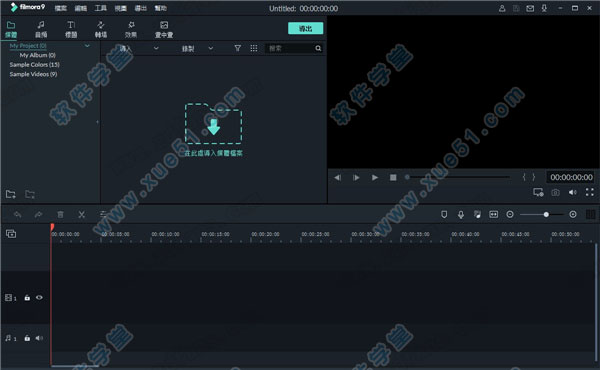Open the Record dropdown in media panel

pyautogui.click(x=197, y=48)
